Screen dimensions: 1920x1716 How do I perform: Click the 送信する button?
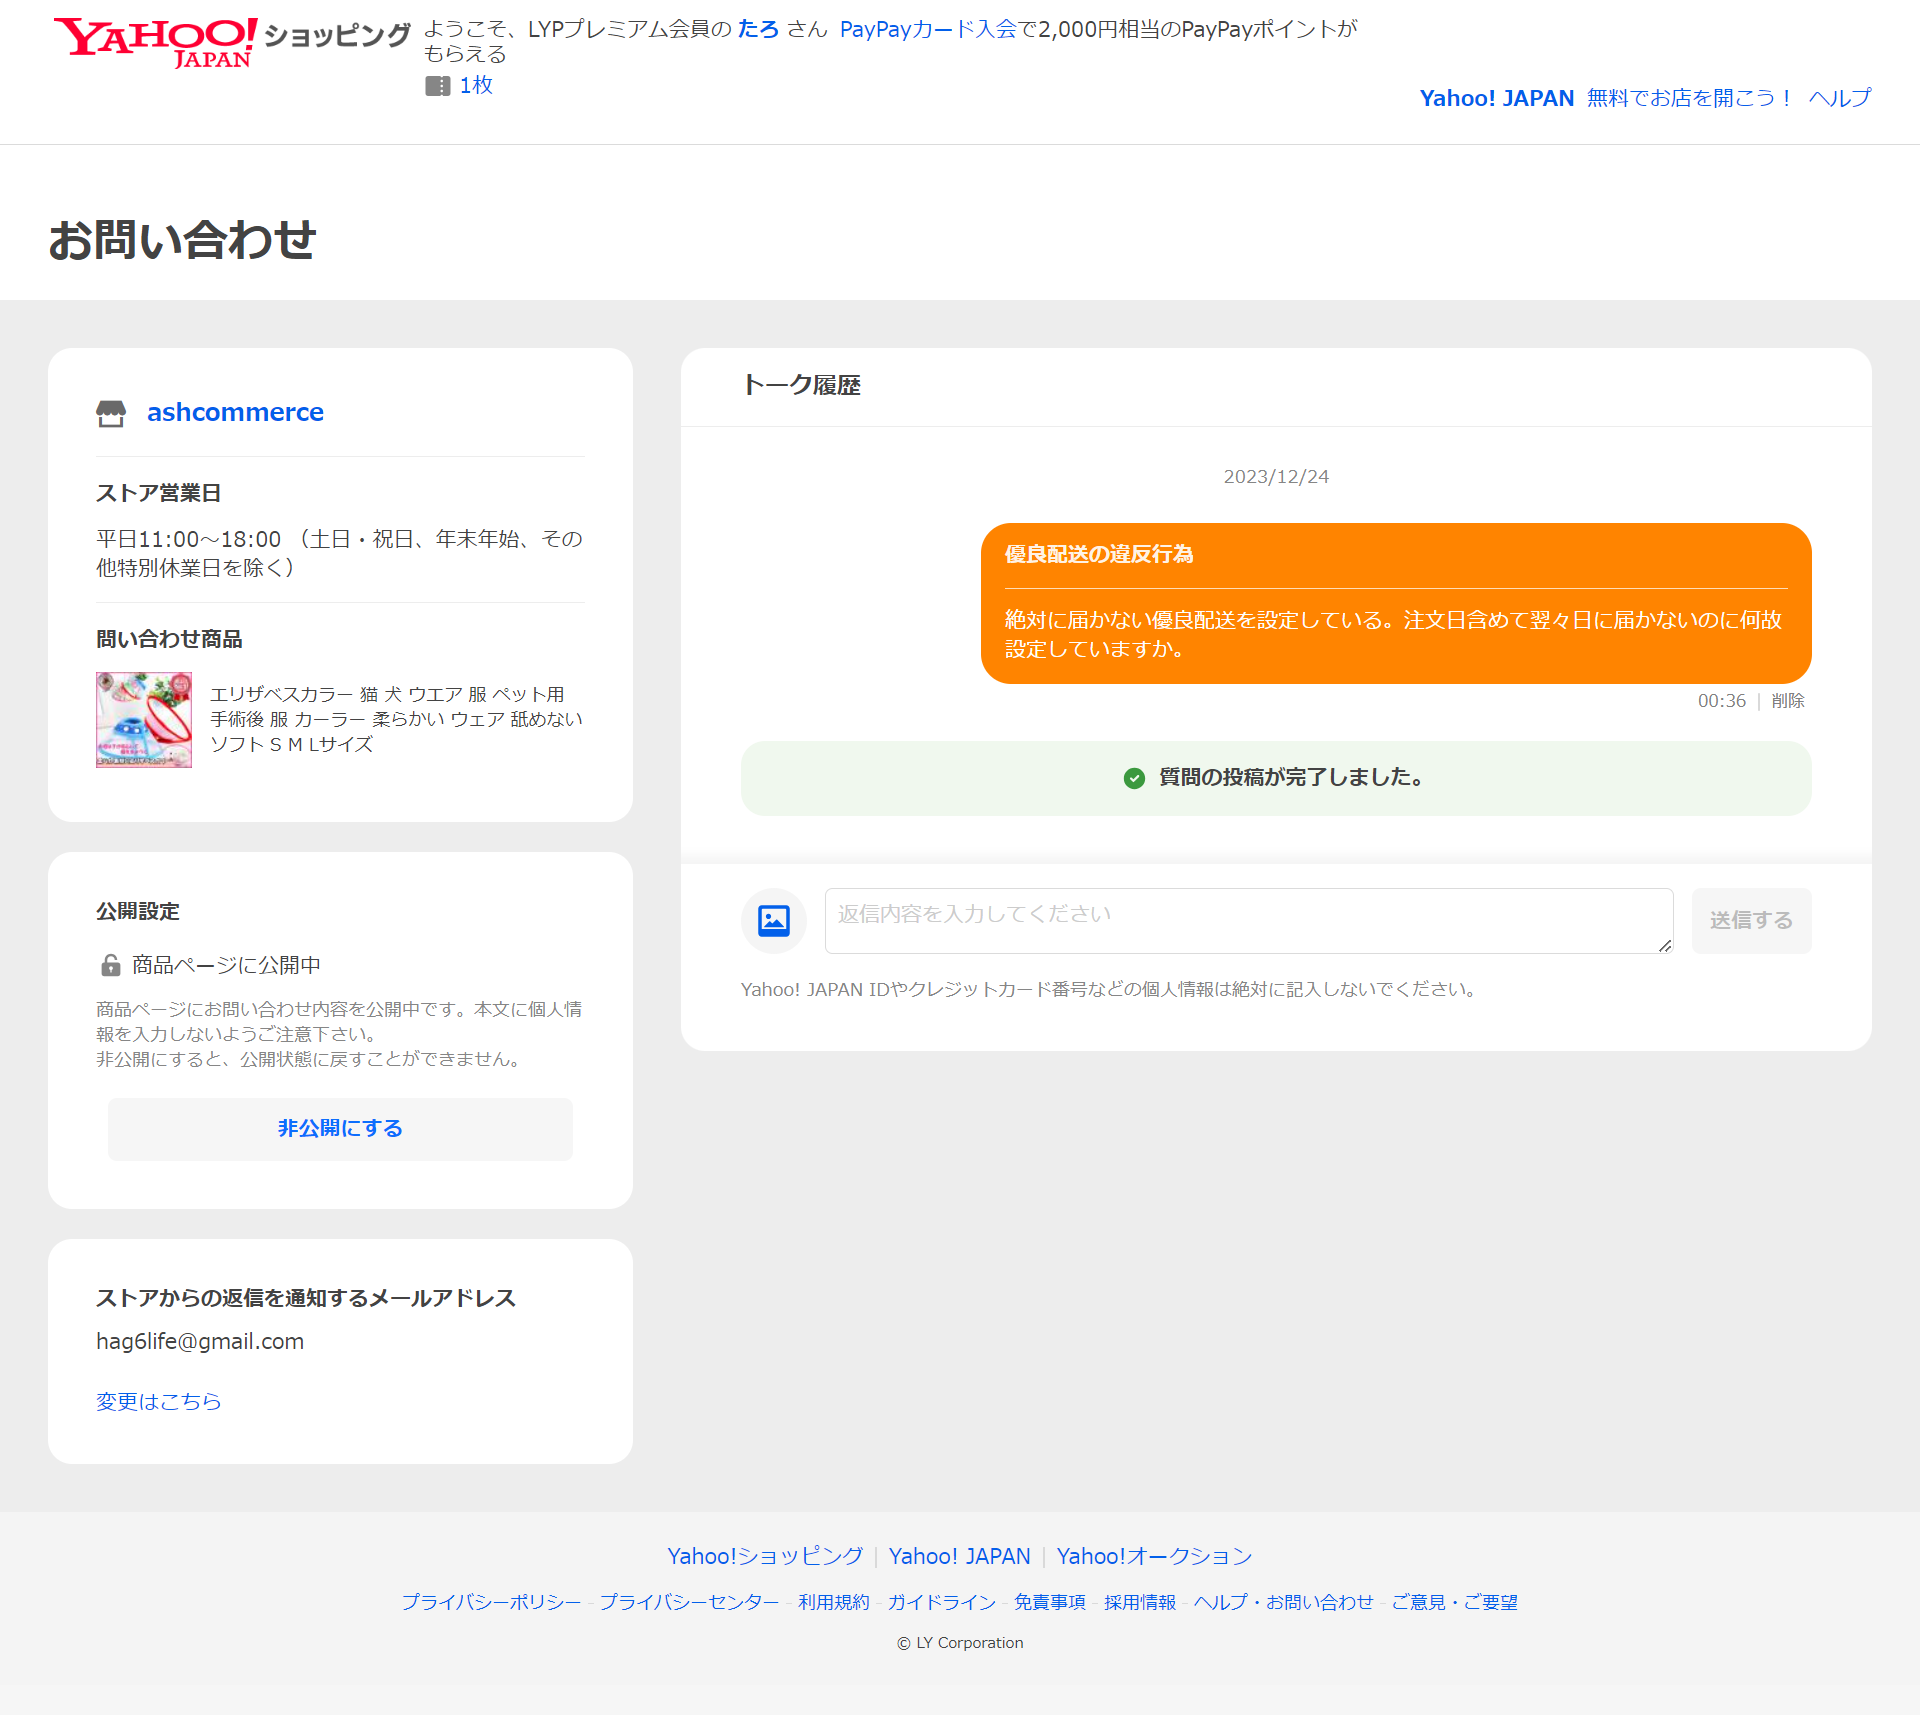coord(1751,920)
